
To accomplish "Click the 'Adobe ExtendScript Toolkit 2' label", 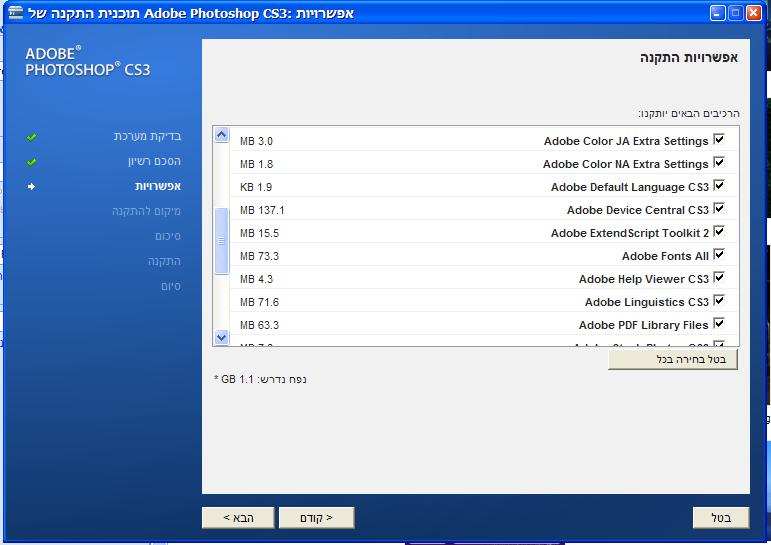I will coord(630,233).
